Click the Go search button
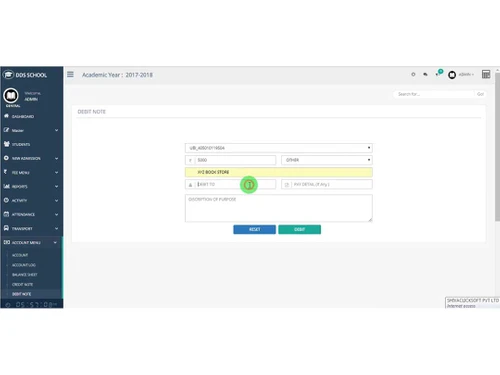This screenshot has width=500, height=375. click(x=480, y=94)
